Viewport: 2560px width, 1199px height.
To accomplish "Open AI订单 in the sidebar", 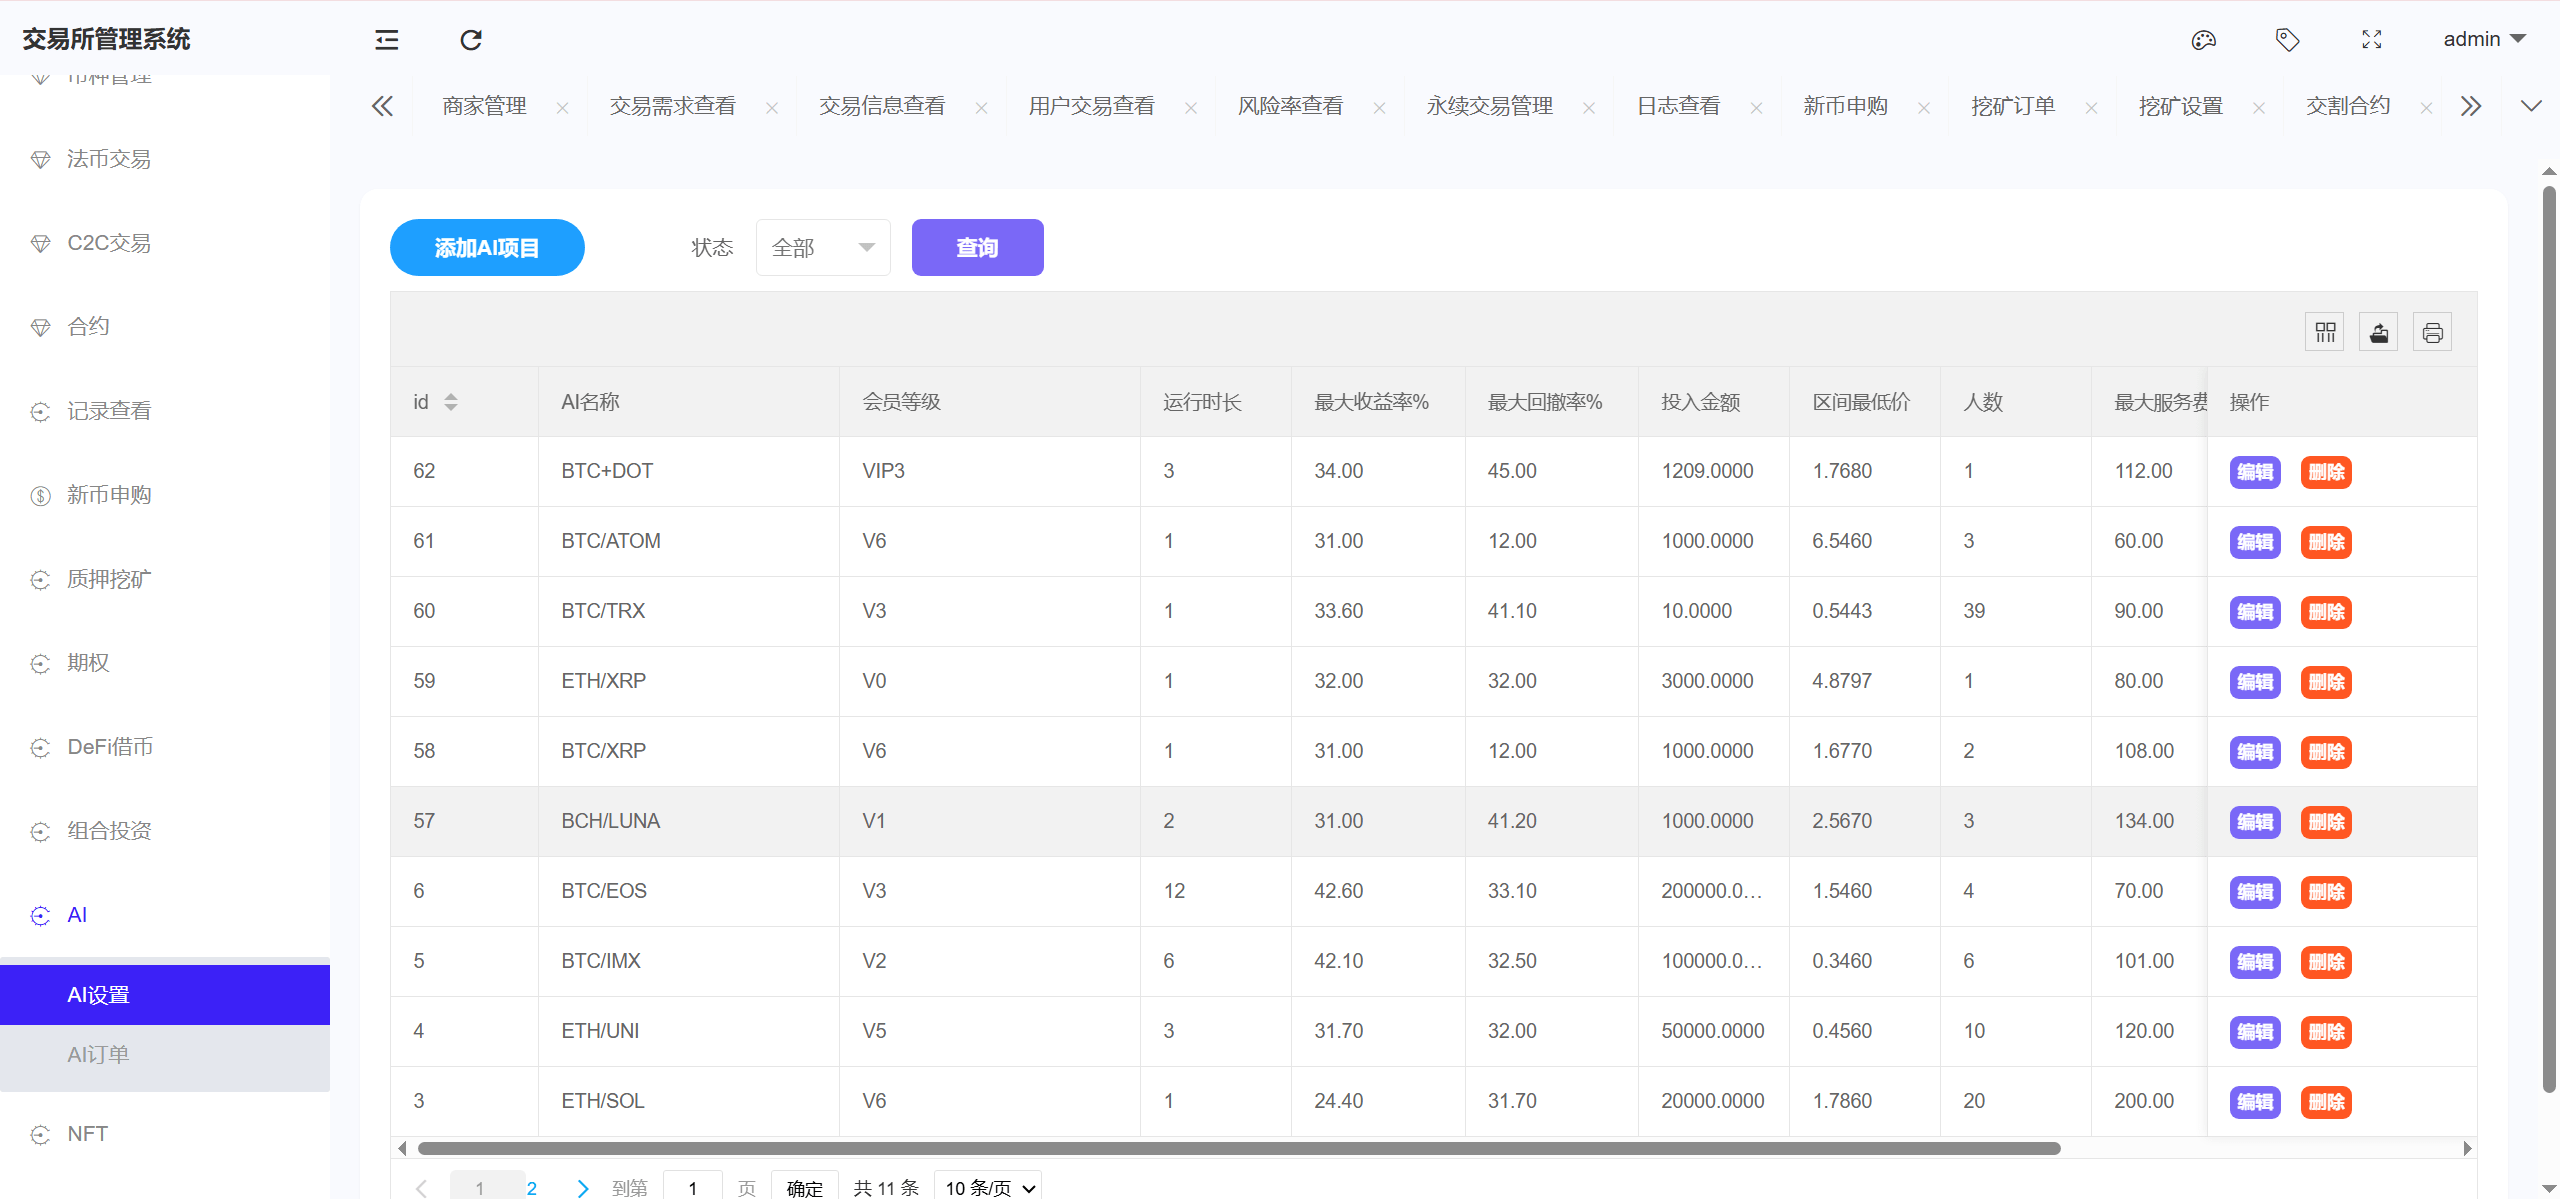I will coord(98,1054).
